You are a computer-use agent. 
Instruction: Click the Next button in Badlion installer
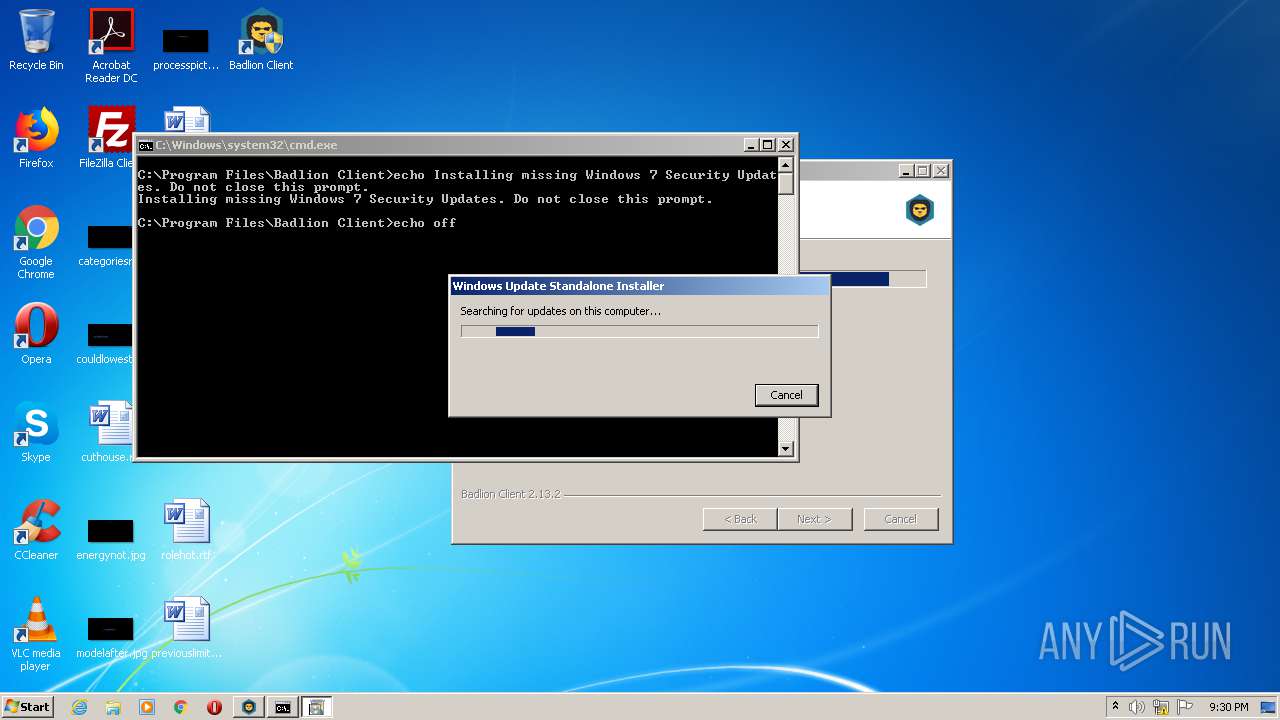point(815,519)
